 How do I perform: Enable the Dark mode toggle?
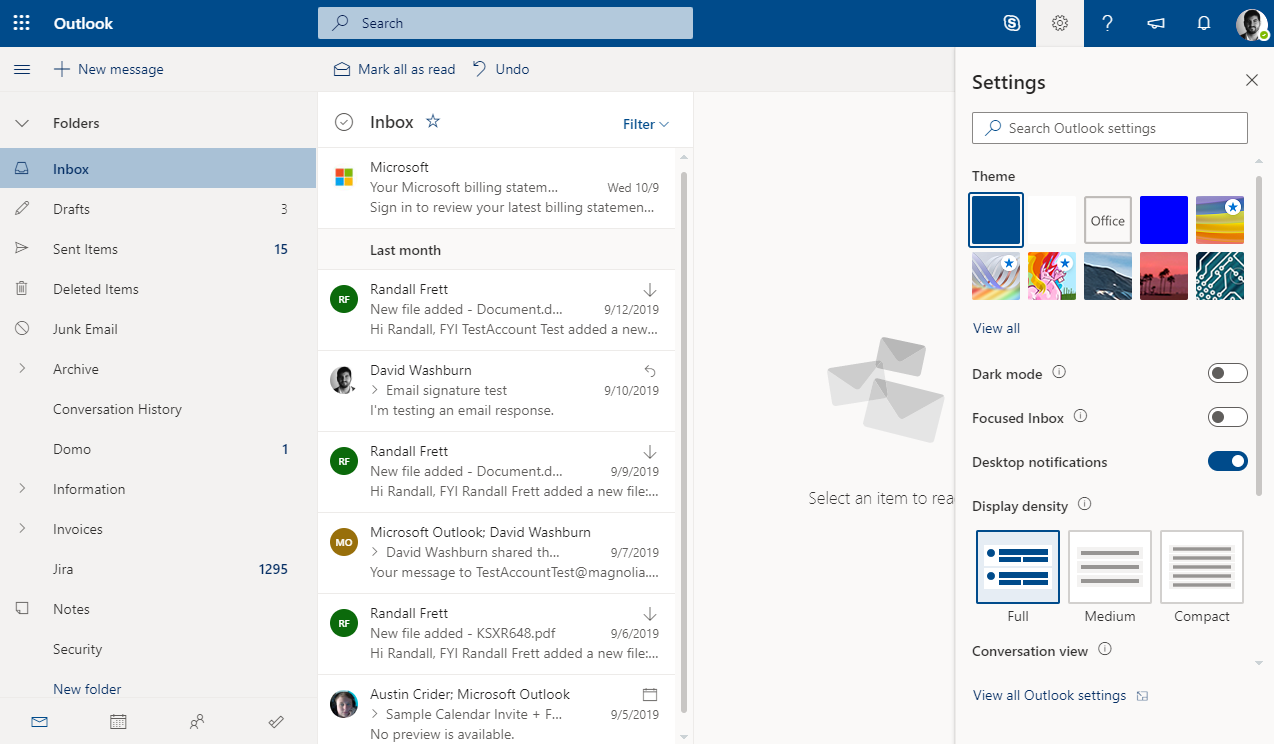1227,373
